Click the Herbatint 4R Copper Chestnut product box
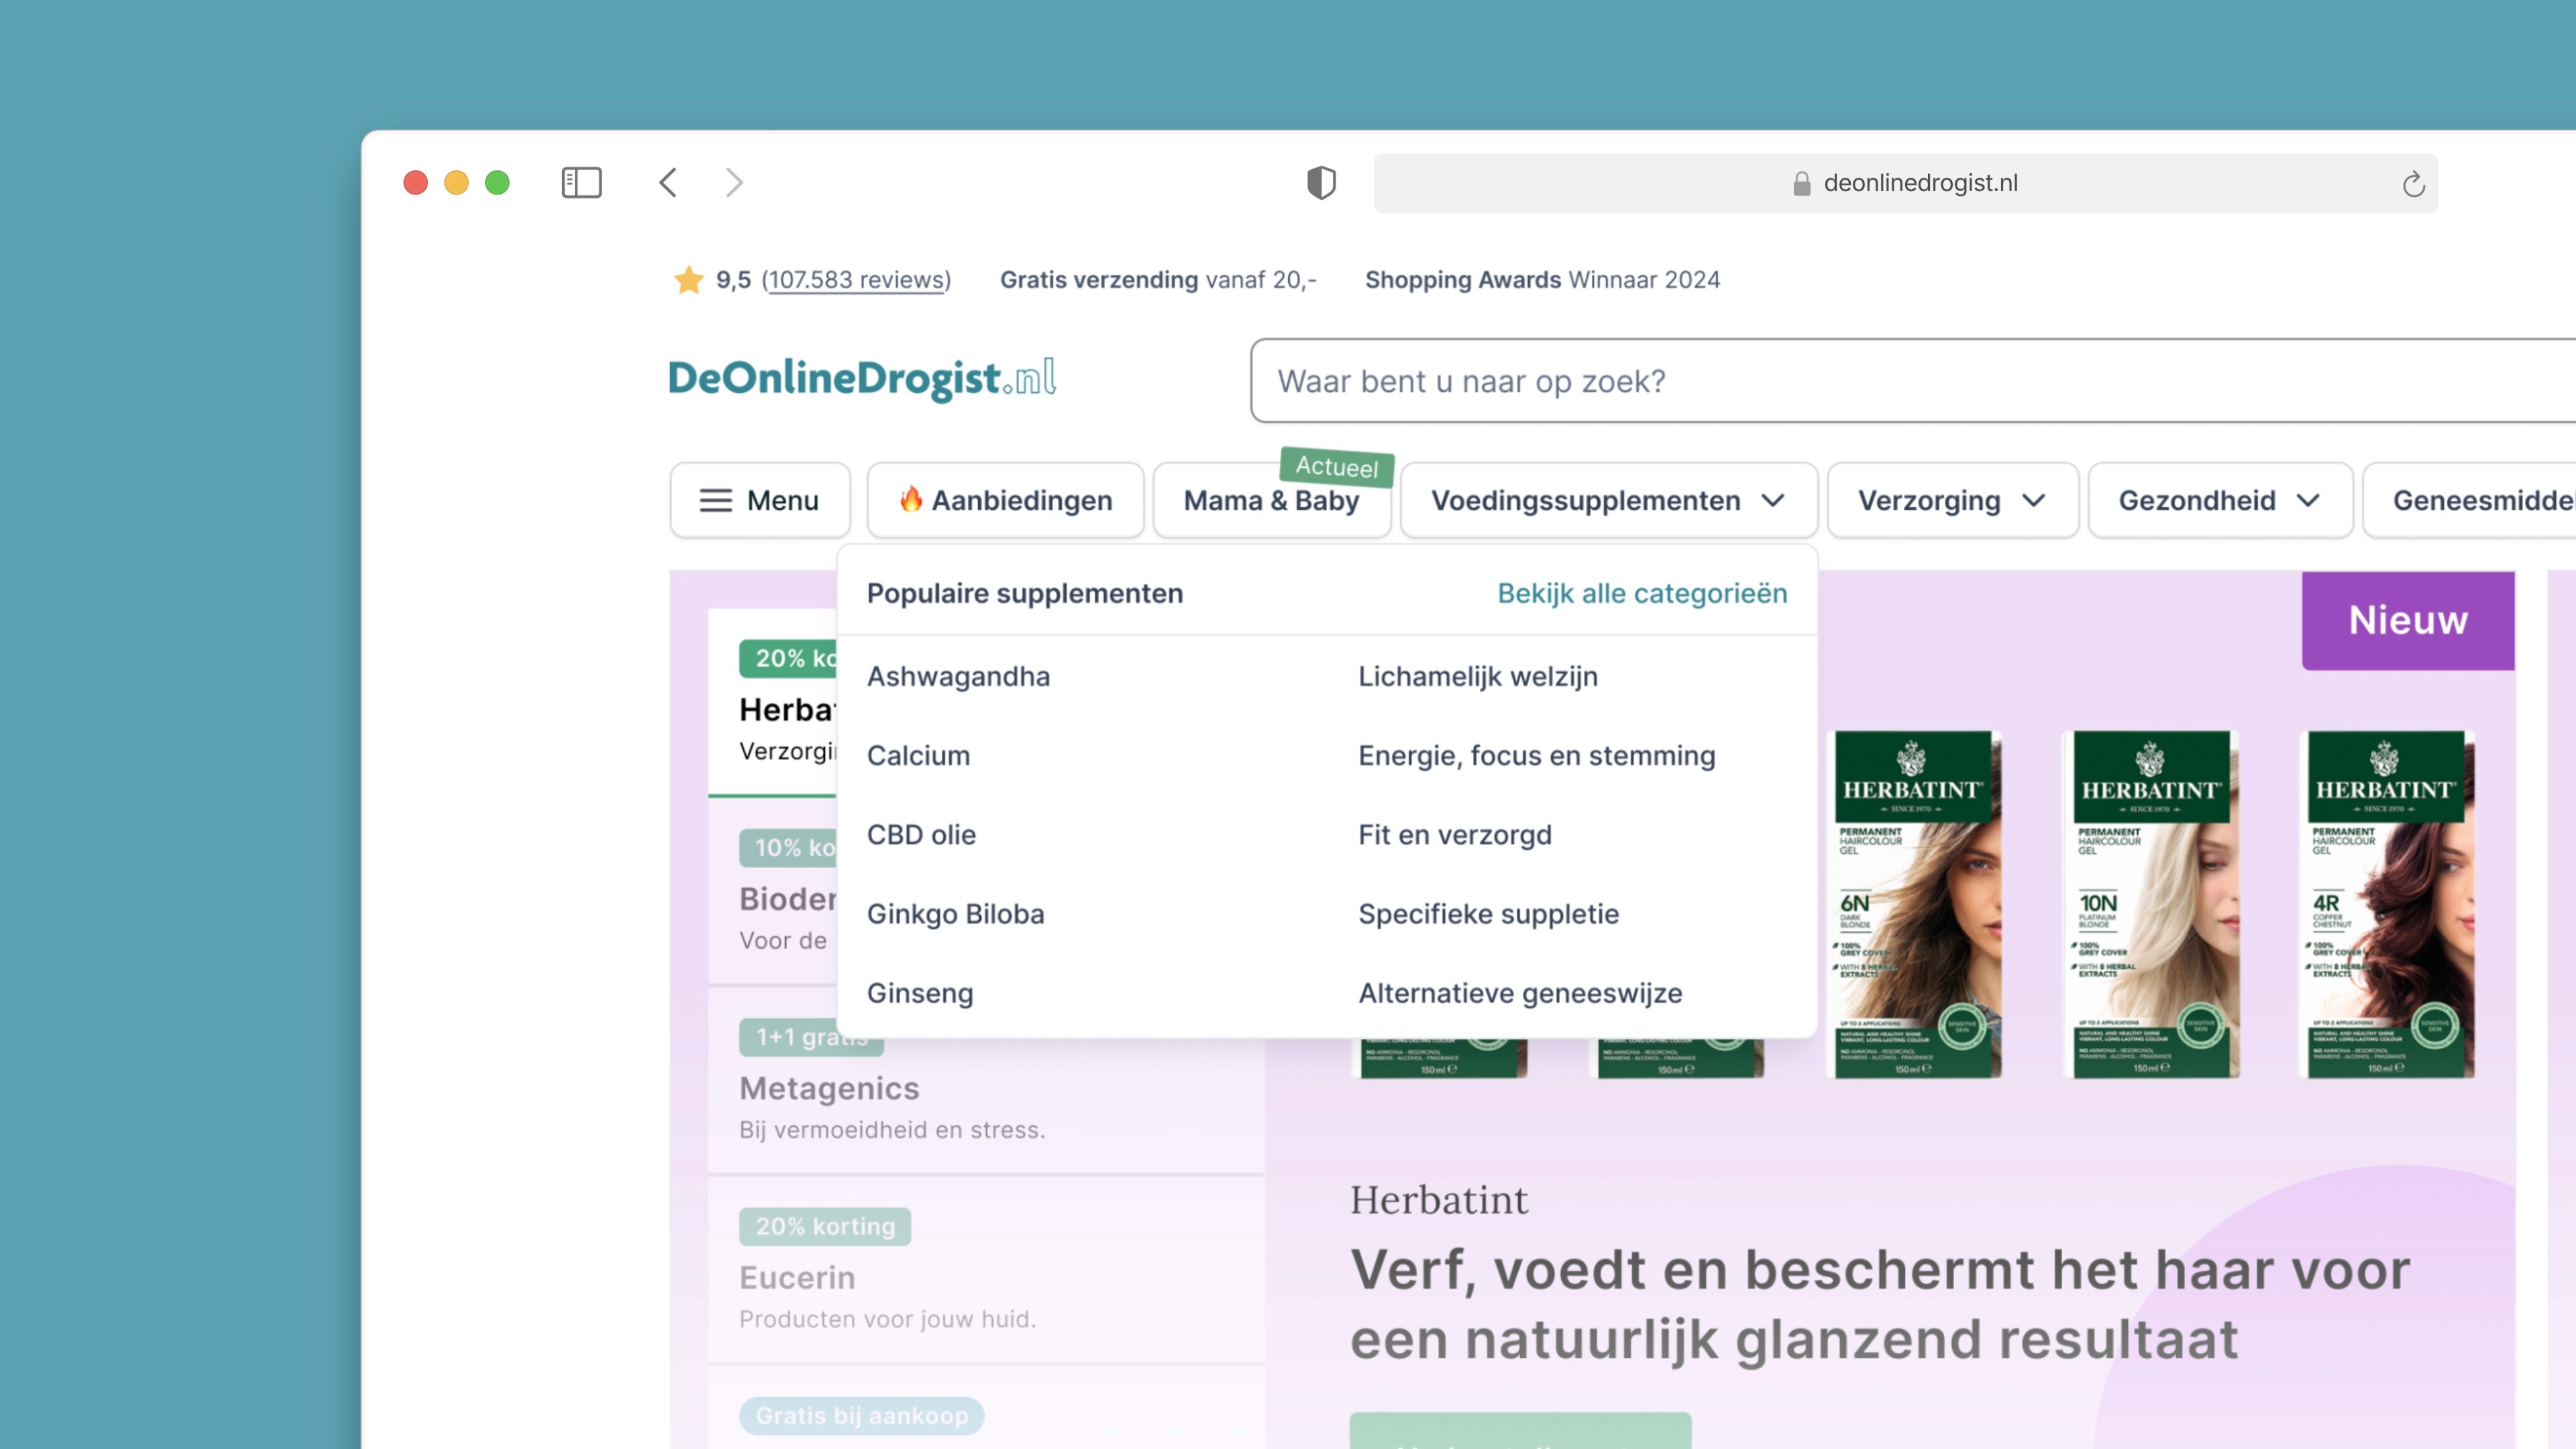 click(2387, 904)
